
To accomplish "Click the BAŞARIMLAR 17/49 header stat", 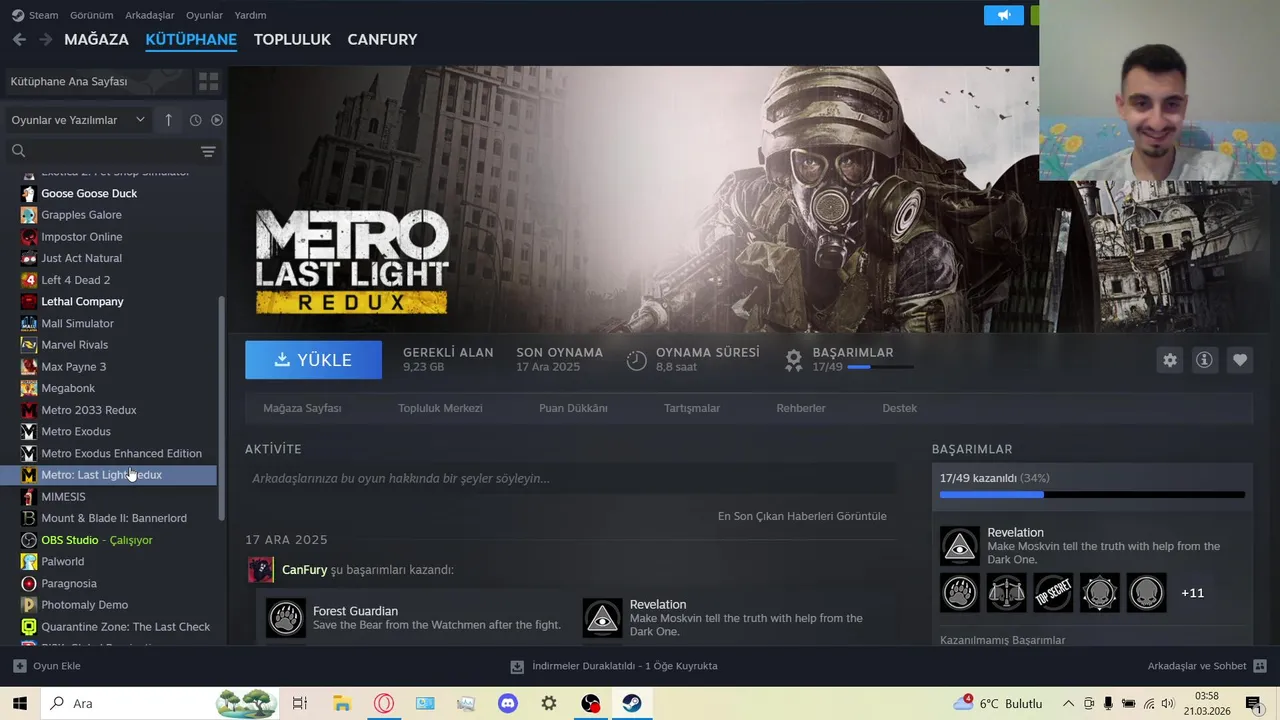I will coord(849,360).
